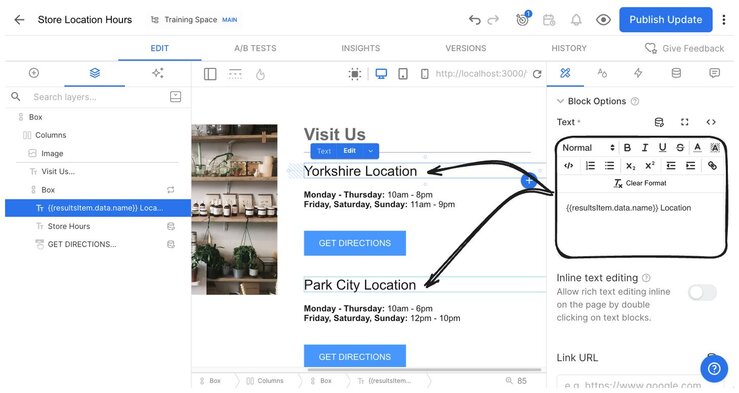Insert a bulleted list
The height and width of the screenshot is (393, 739).
point(609,165)
